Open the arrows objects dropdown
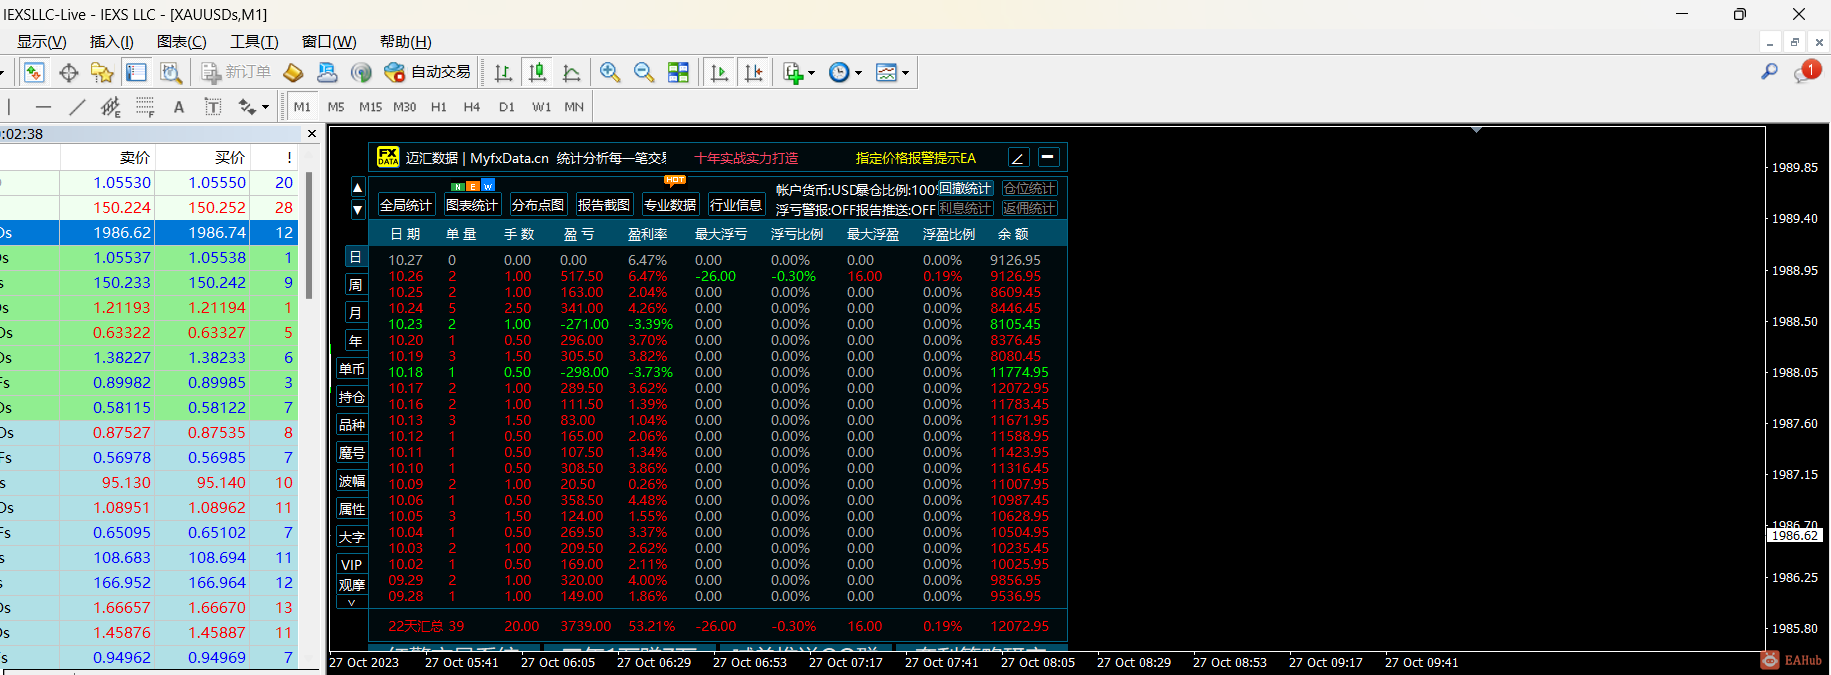 253,107
